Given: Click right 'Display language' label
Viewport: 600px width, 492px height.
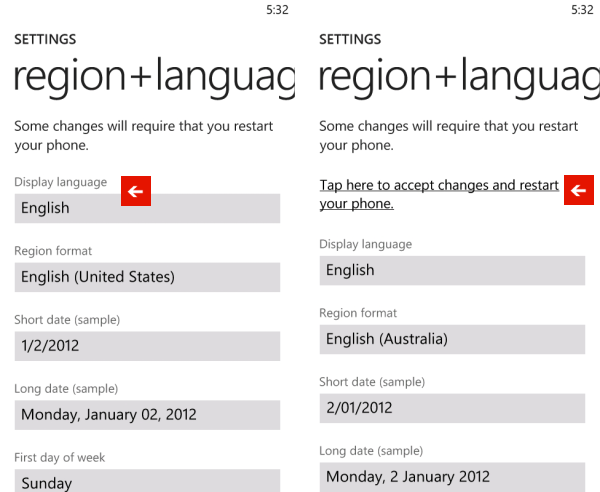Looking at the screenshot, I should (x=365, y=244).
